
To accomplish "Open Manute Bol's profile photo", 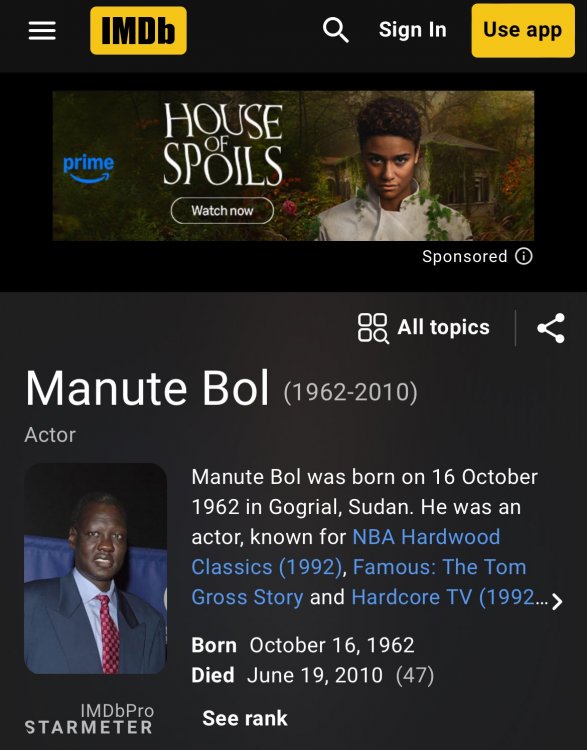I will 95,569.
